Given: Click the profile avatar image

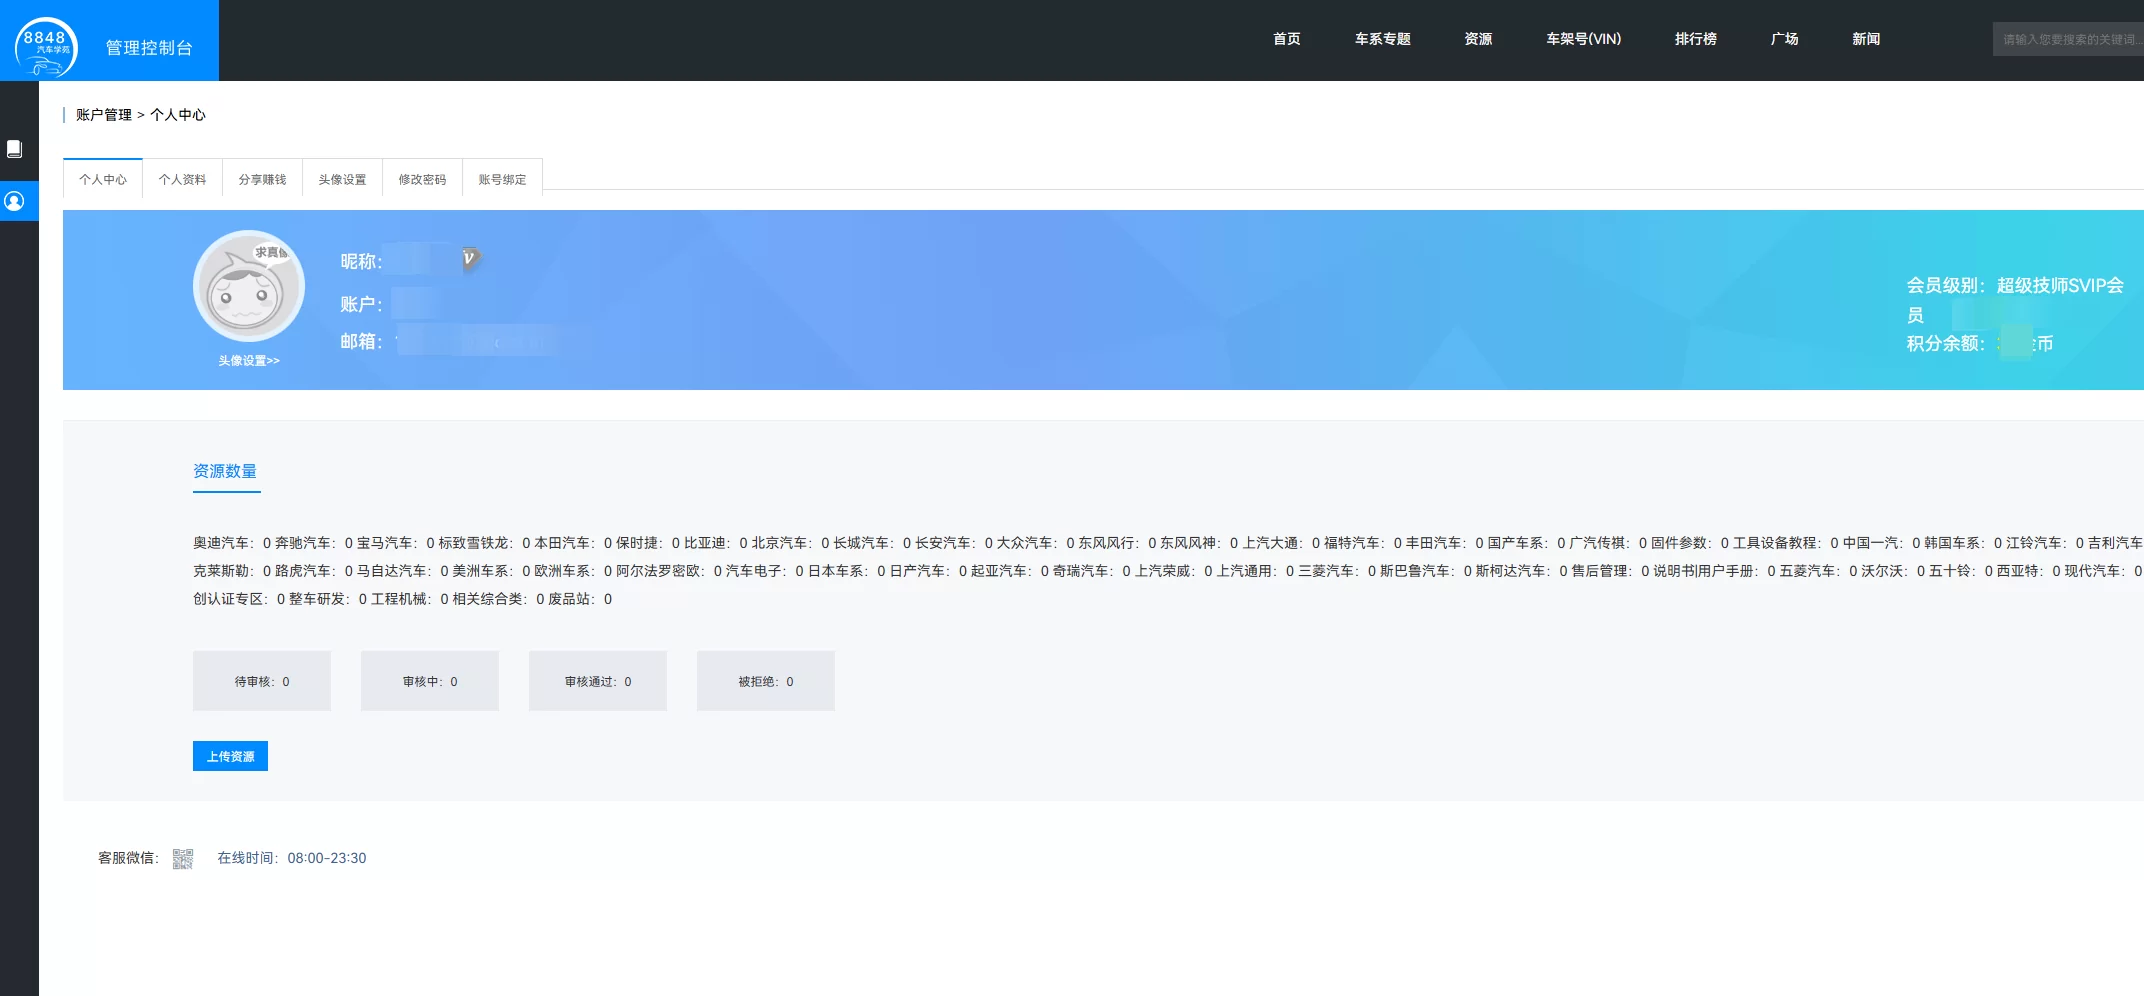Looking at the screenshot, I should tap(249, 287).
